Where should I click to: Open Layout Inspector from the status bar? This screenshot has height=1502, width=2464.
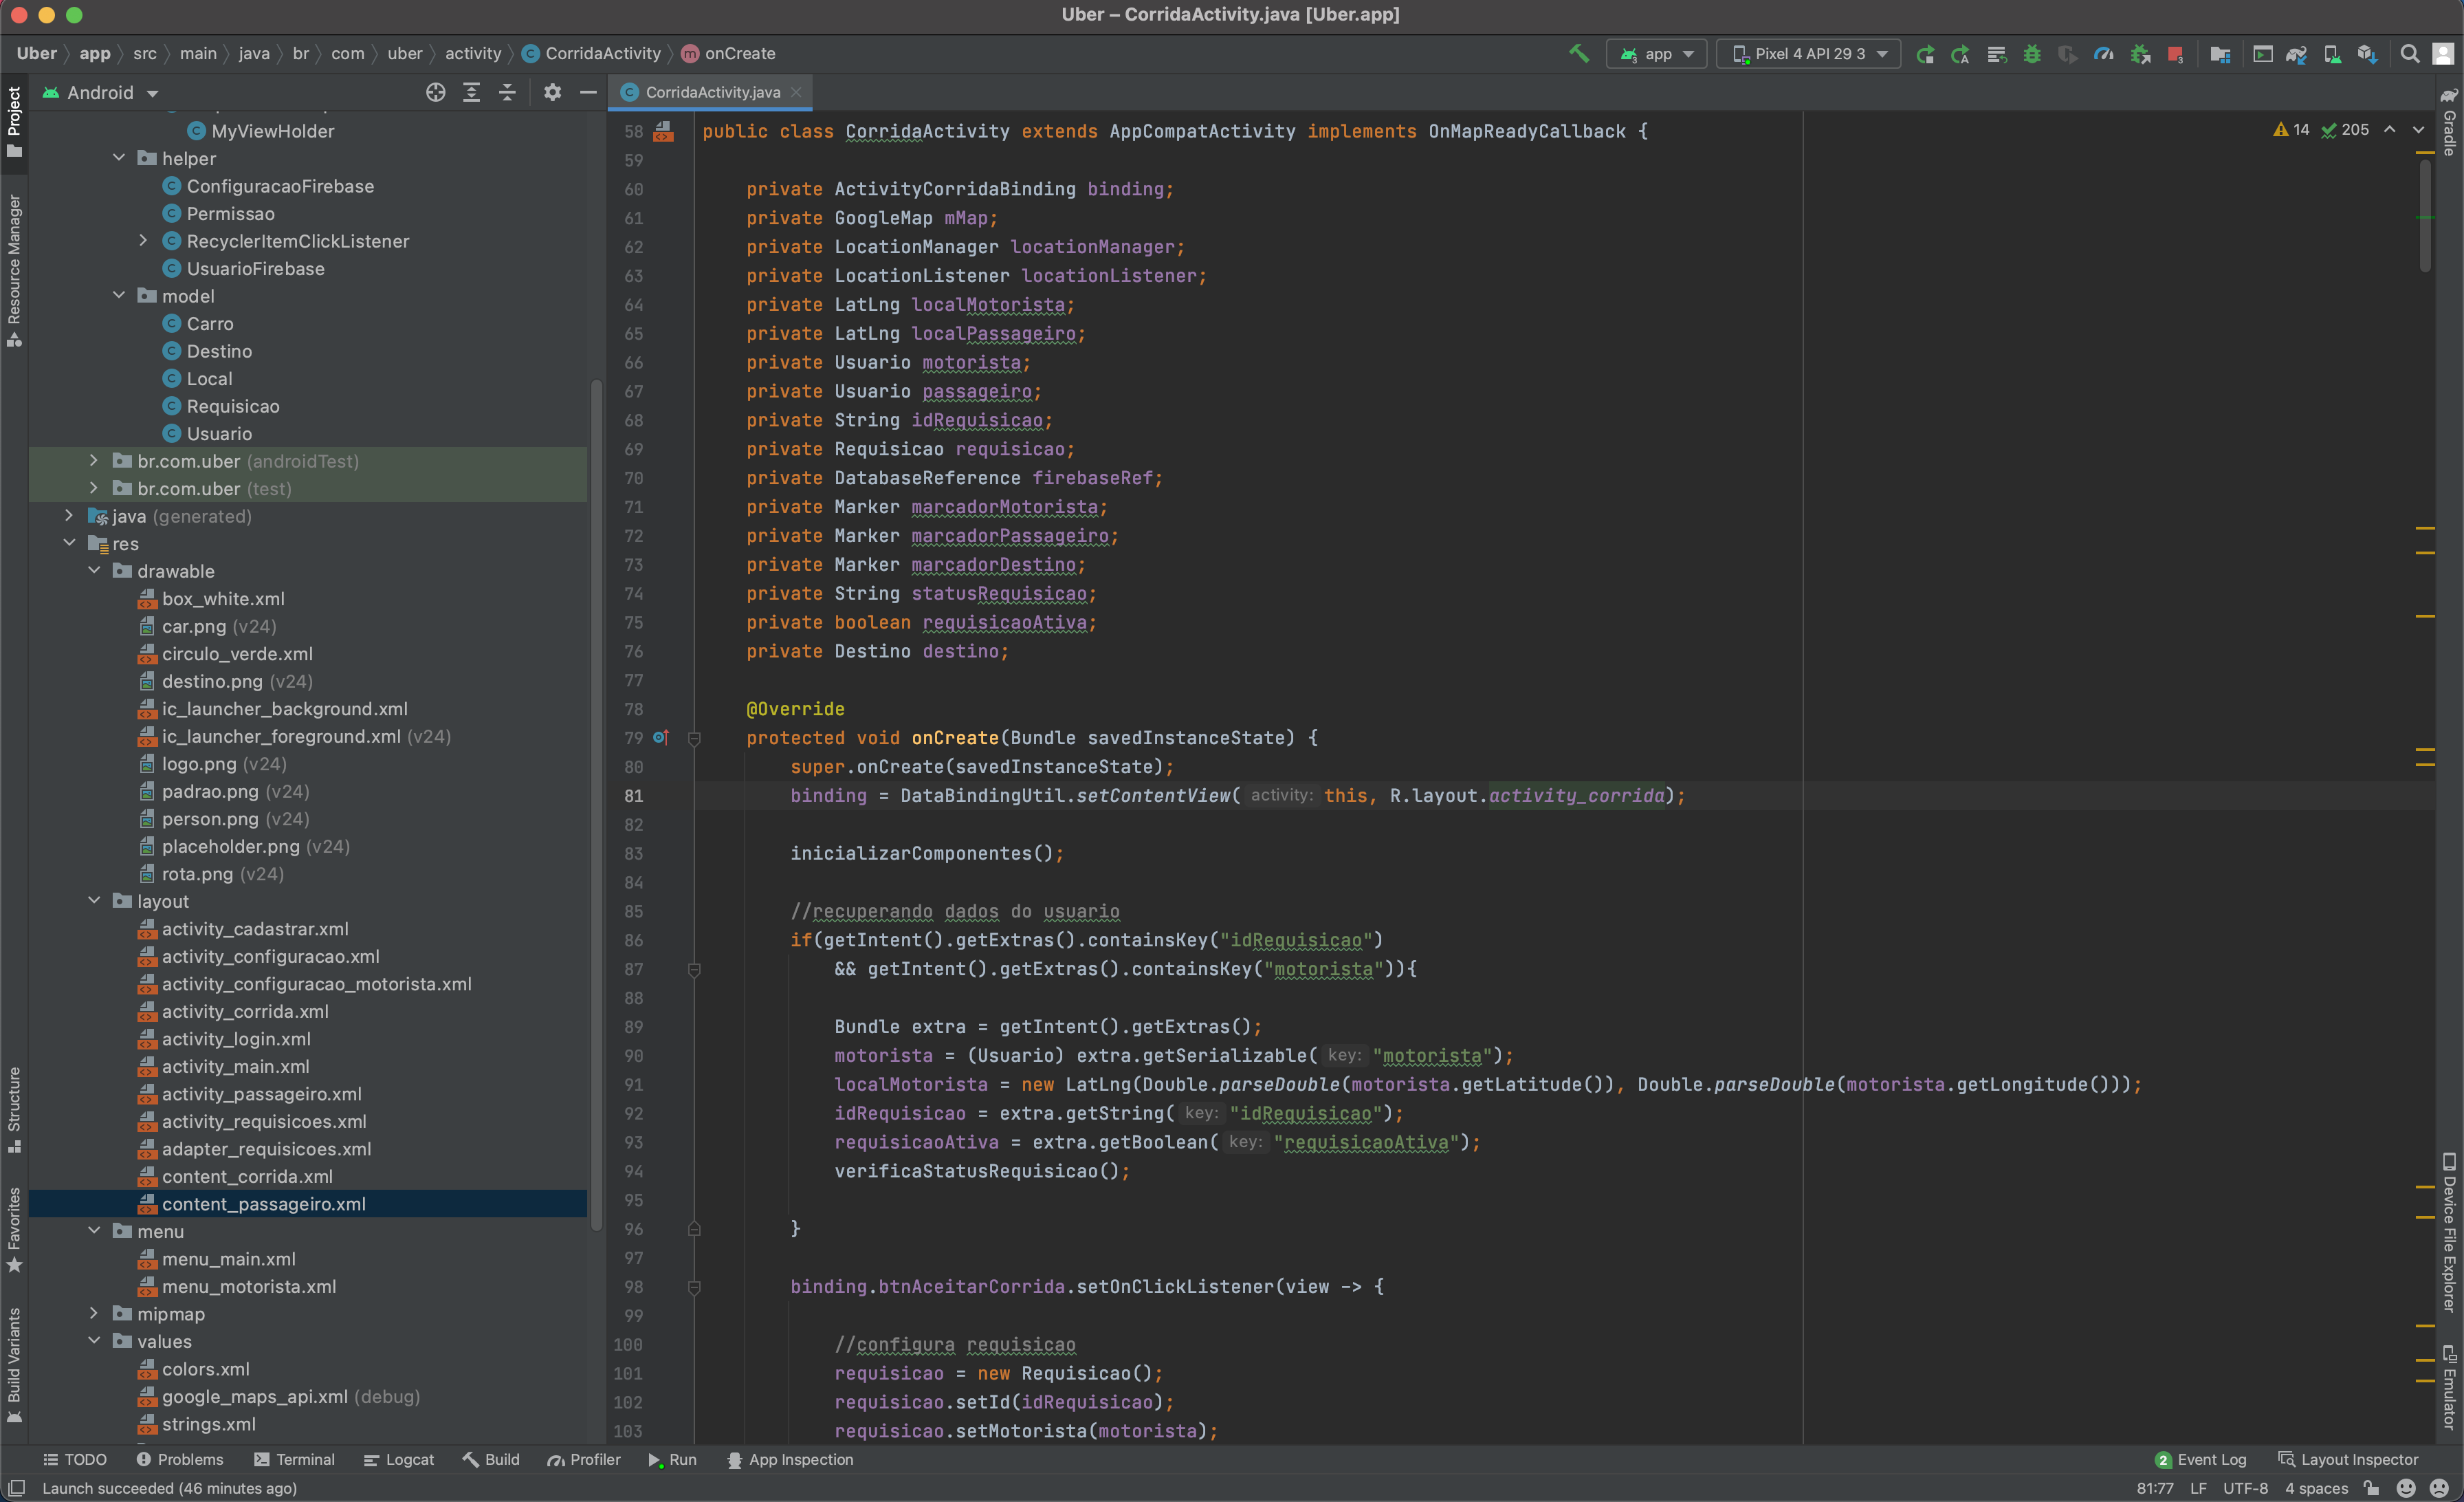pyautogui.click(x=2349, y=1460)
